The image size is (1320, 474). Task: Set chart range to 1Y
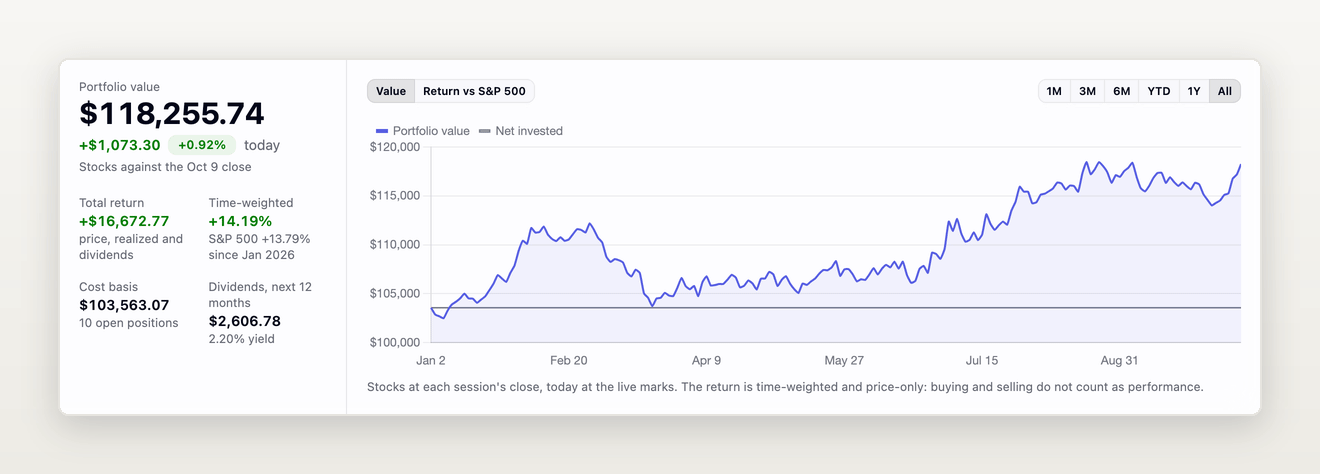[x=1193, y=91]
